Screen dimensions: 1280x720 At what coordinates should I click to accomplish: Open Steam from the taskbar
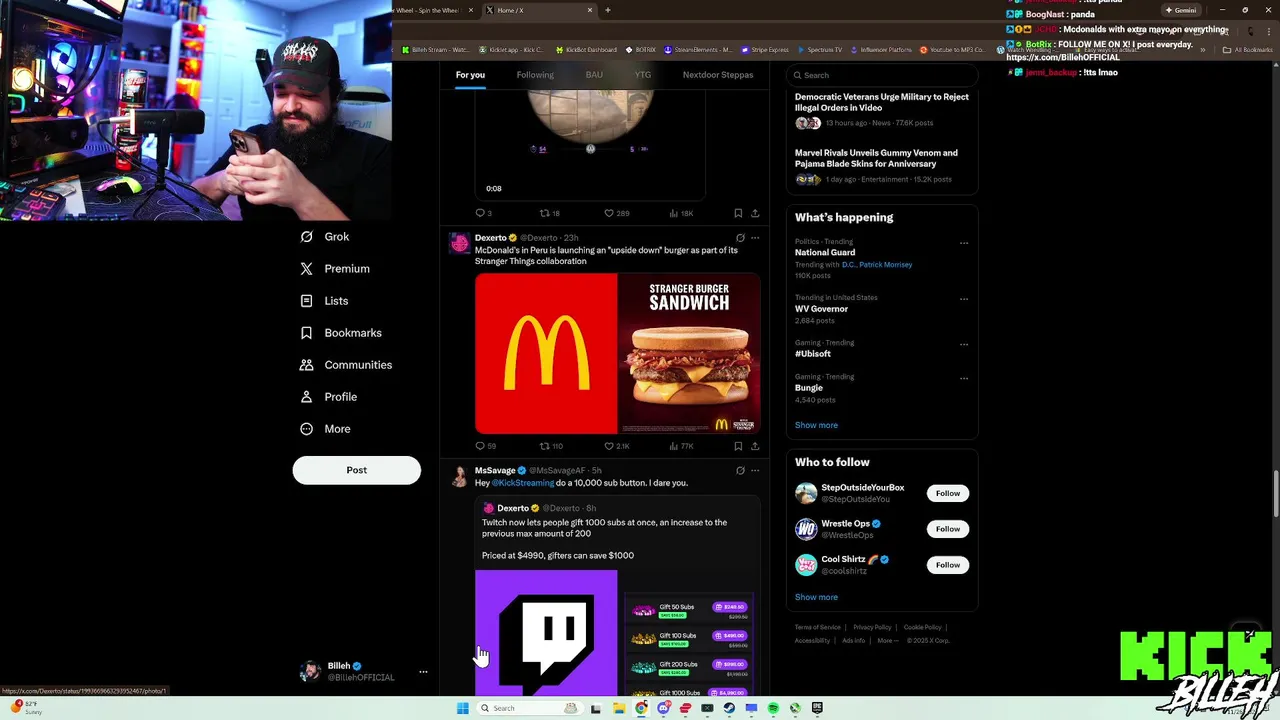tap(729, 708)
